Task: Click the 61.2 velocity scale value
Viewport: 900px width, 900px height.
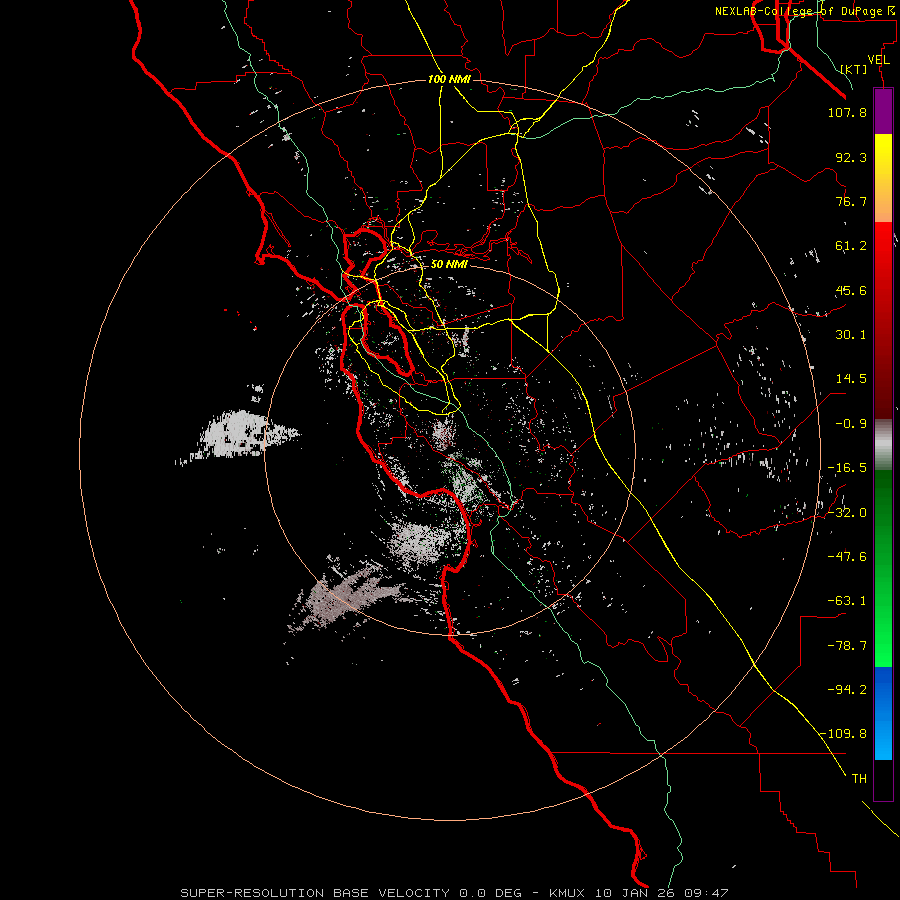Action: coord(851,246)
